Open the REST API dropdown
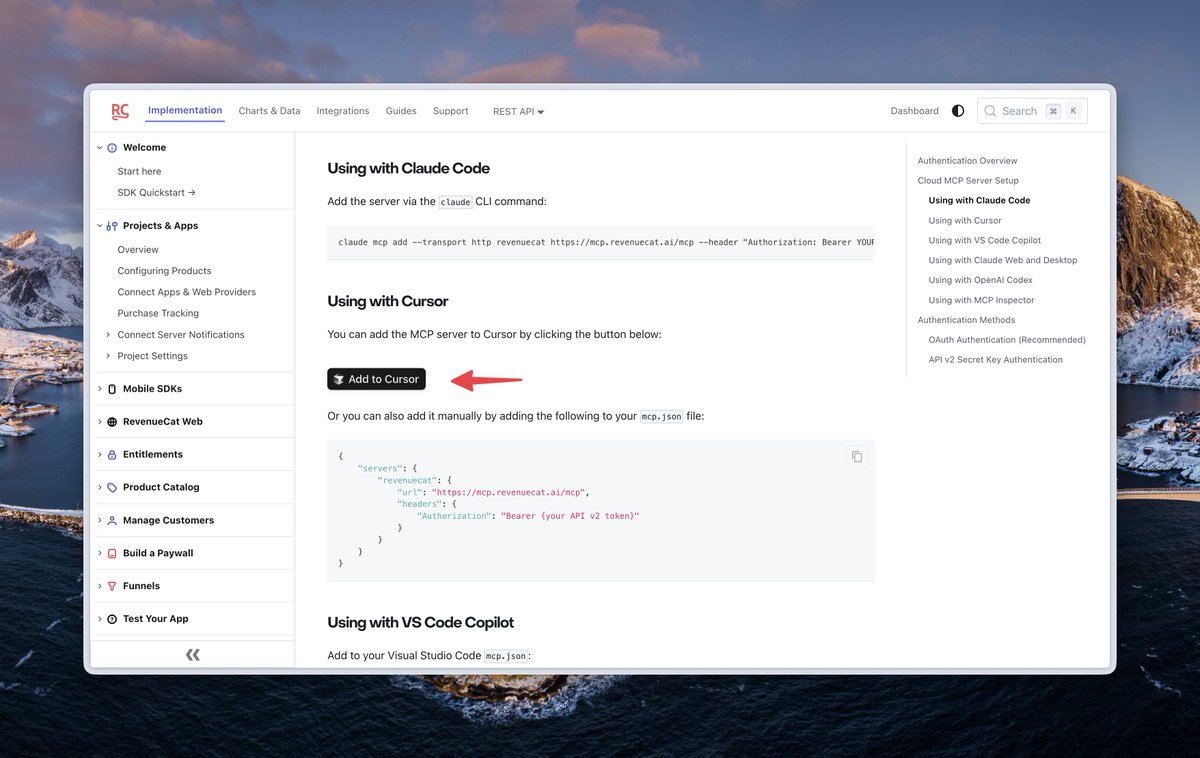 tap(518, 112)
